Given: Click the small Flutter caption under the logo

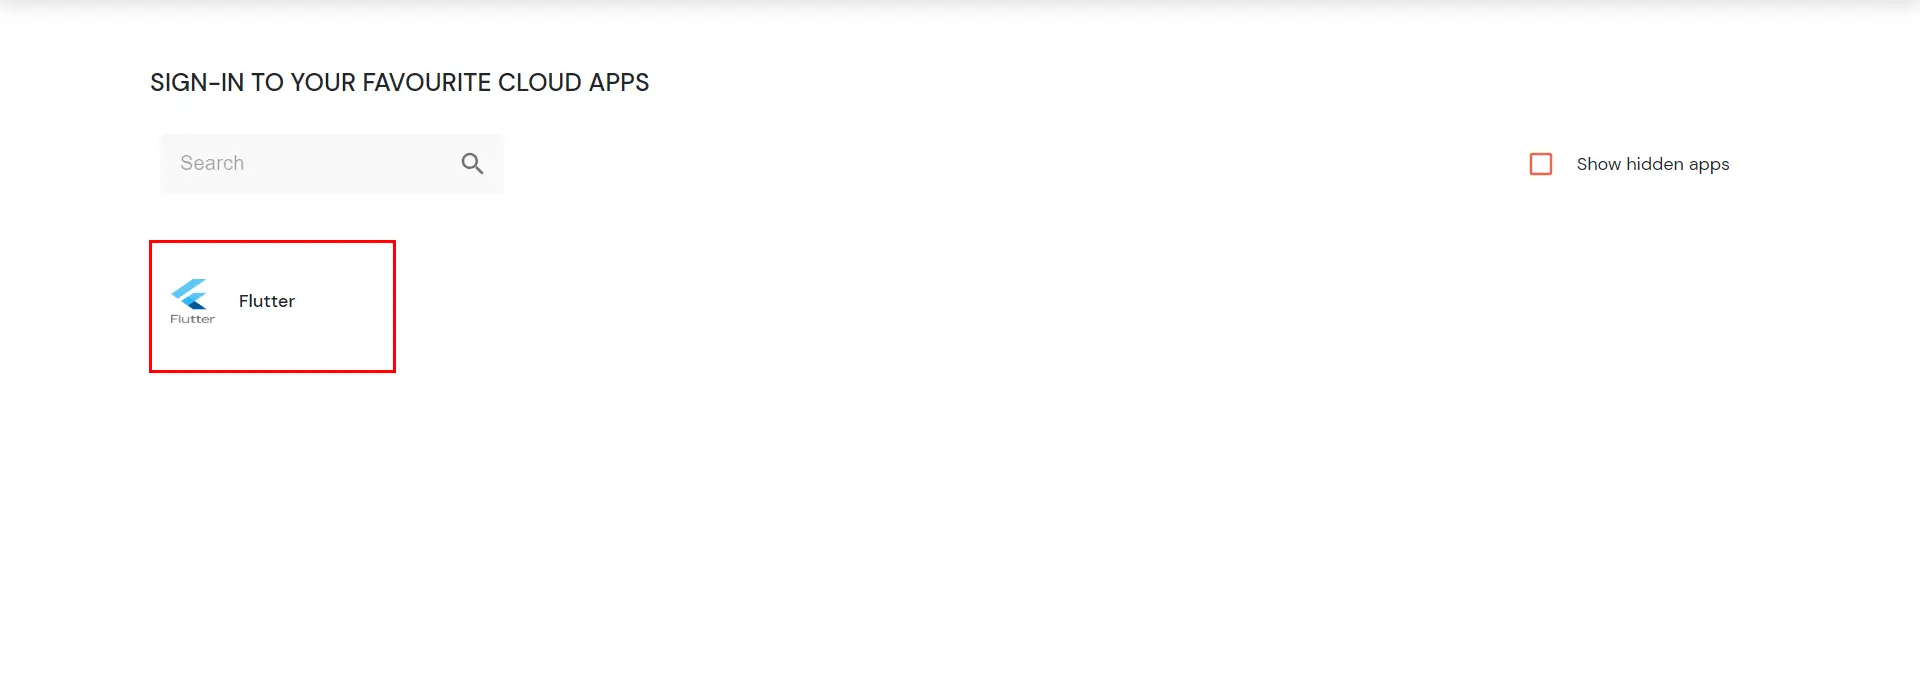Looking at the screenshot, I should pos(192,319).
